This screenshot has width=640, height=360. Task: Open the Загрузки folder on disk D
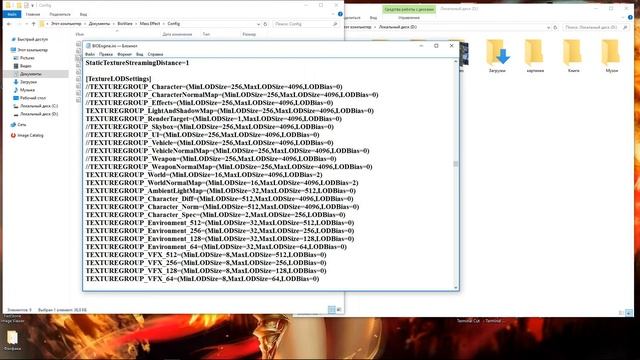pos(497,56)
